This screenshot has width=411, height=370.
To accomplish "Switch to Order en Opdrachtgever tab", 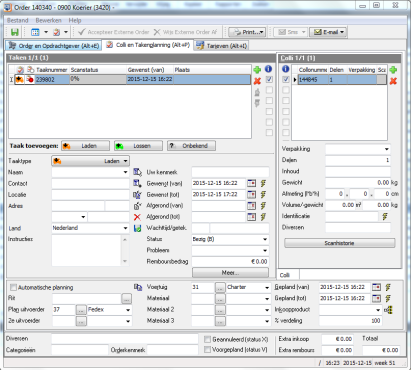I will pos(54,46).
